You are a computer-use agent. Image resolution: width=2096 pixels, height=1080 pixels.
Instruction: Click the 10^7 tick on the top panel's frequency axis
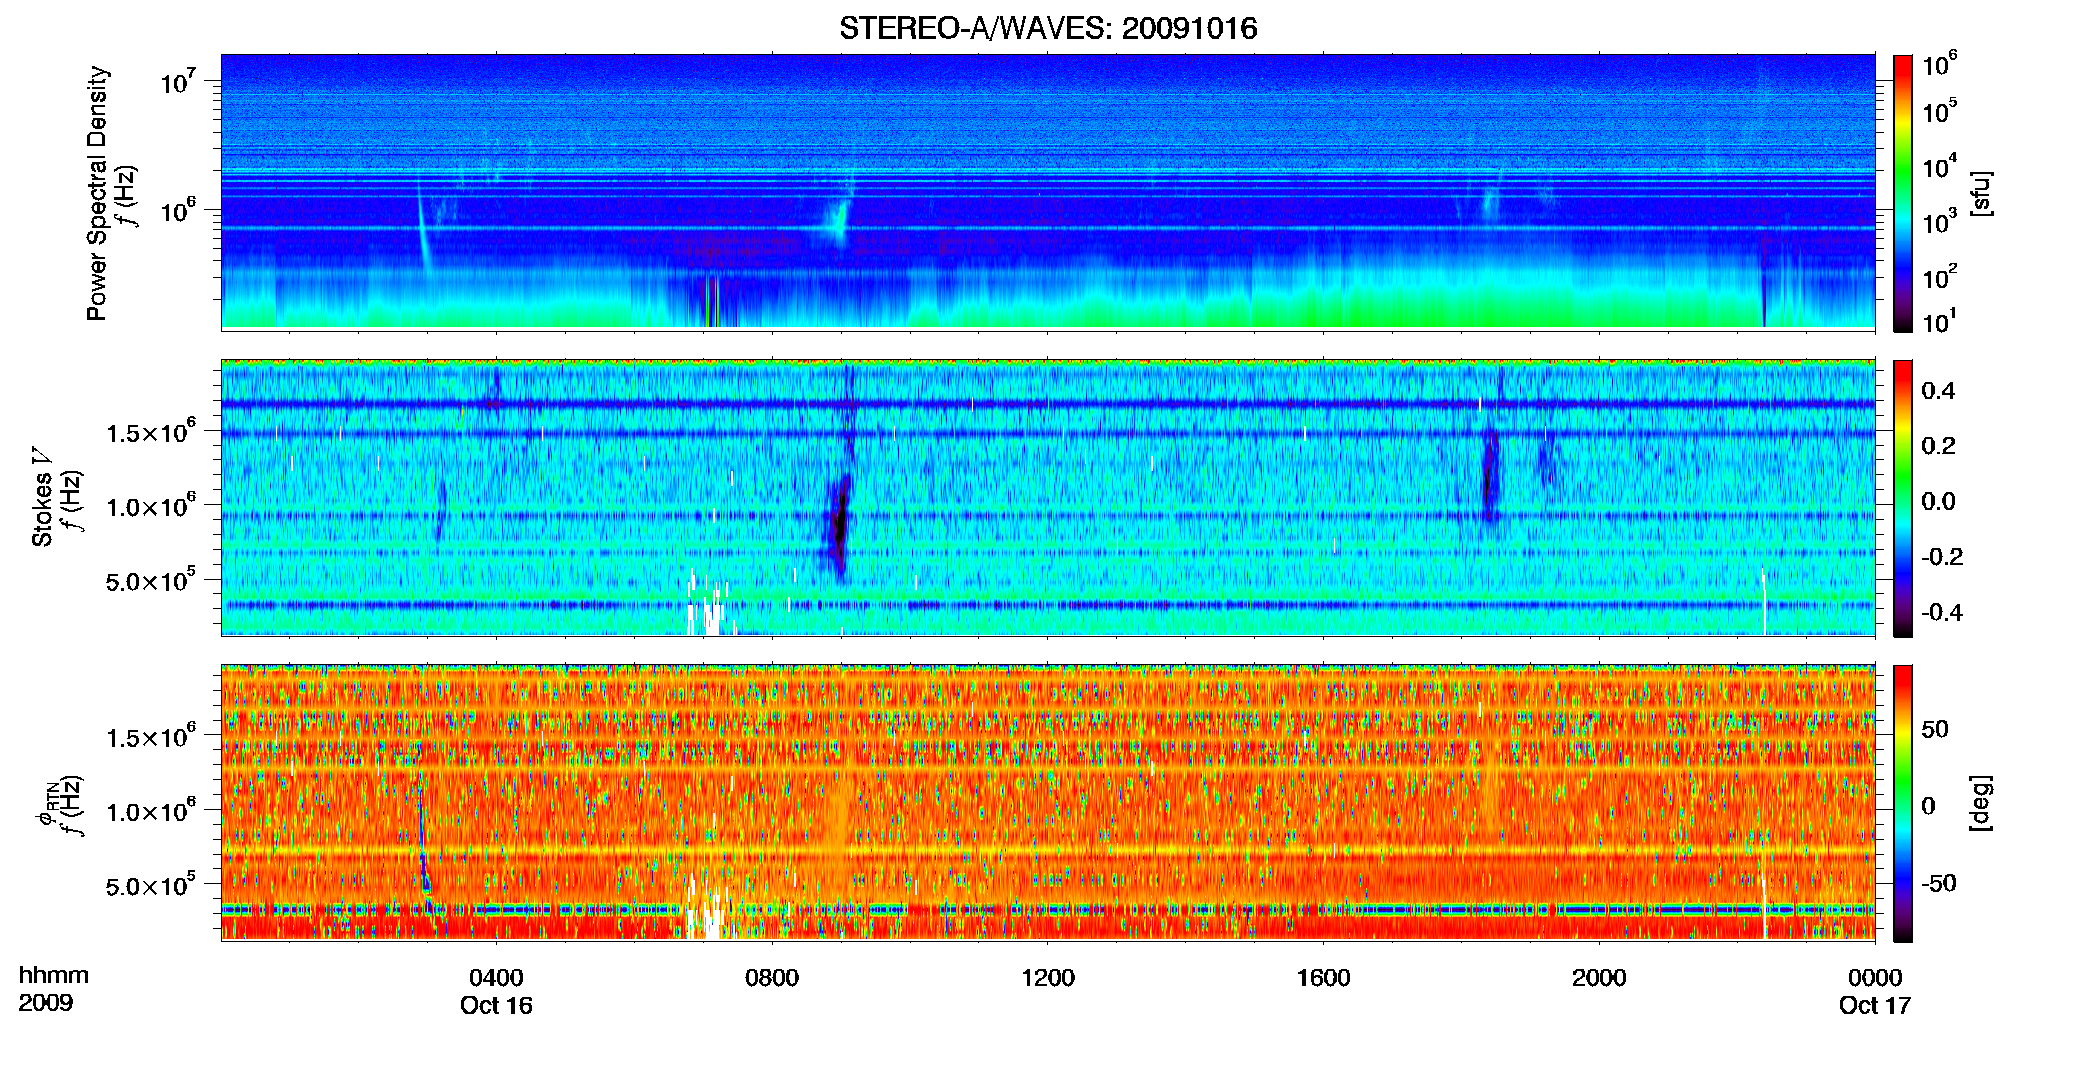pos(176,80)
